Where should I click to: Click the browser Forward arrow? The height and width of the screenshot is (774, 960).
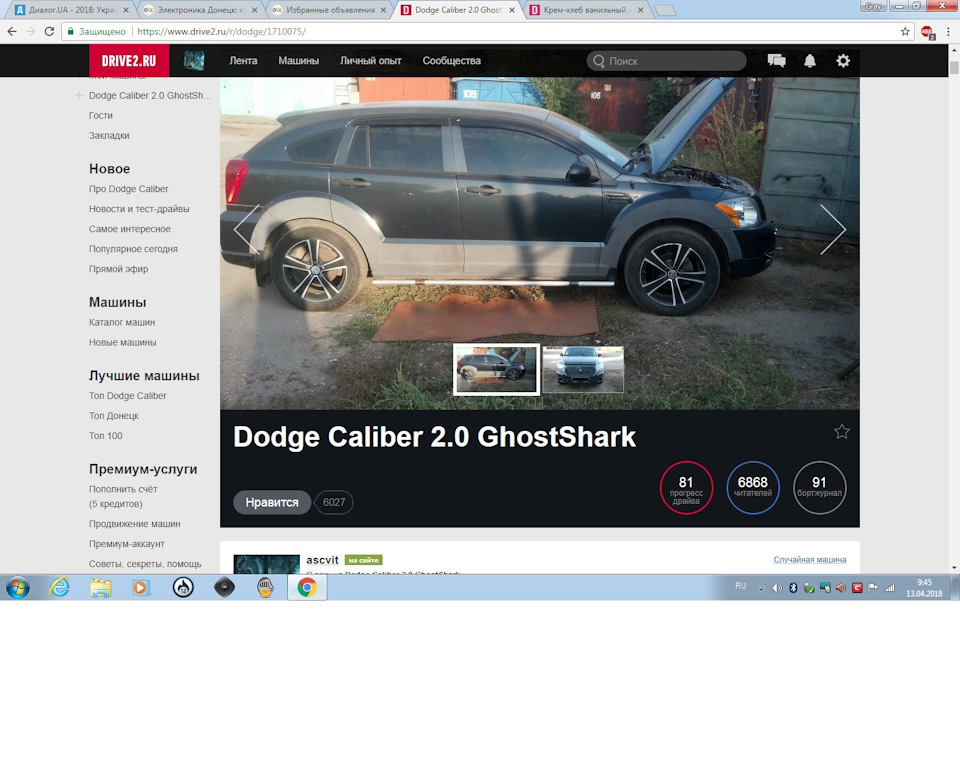point(31,31)
